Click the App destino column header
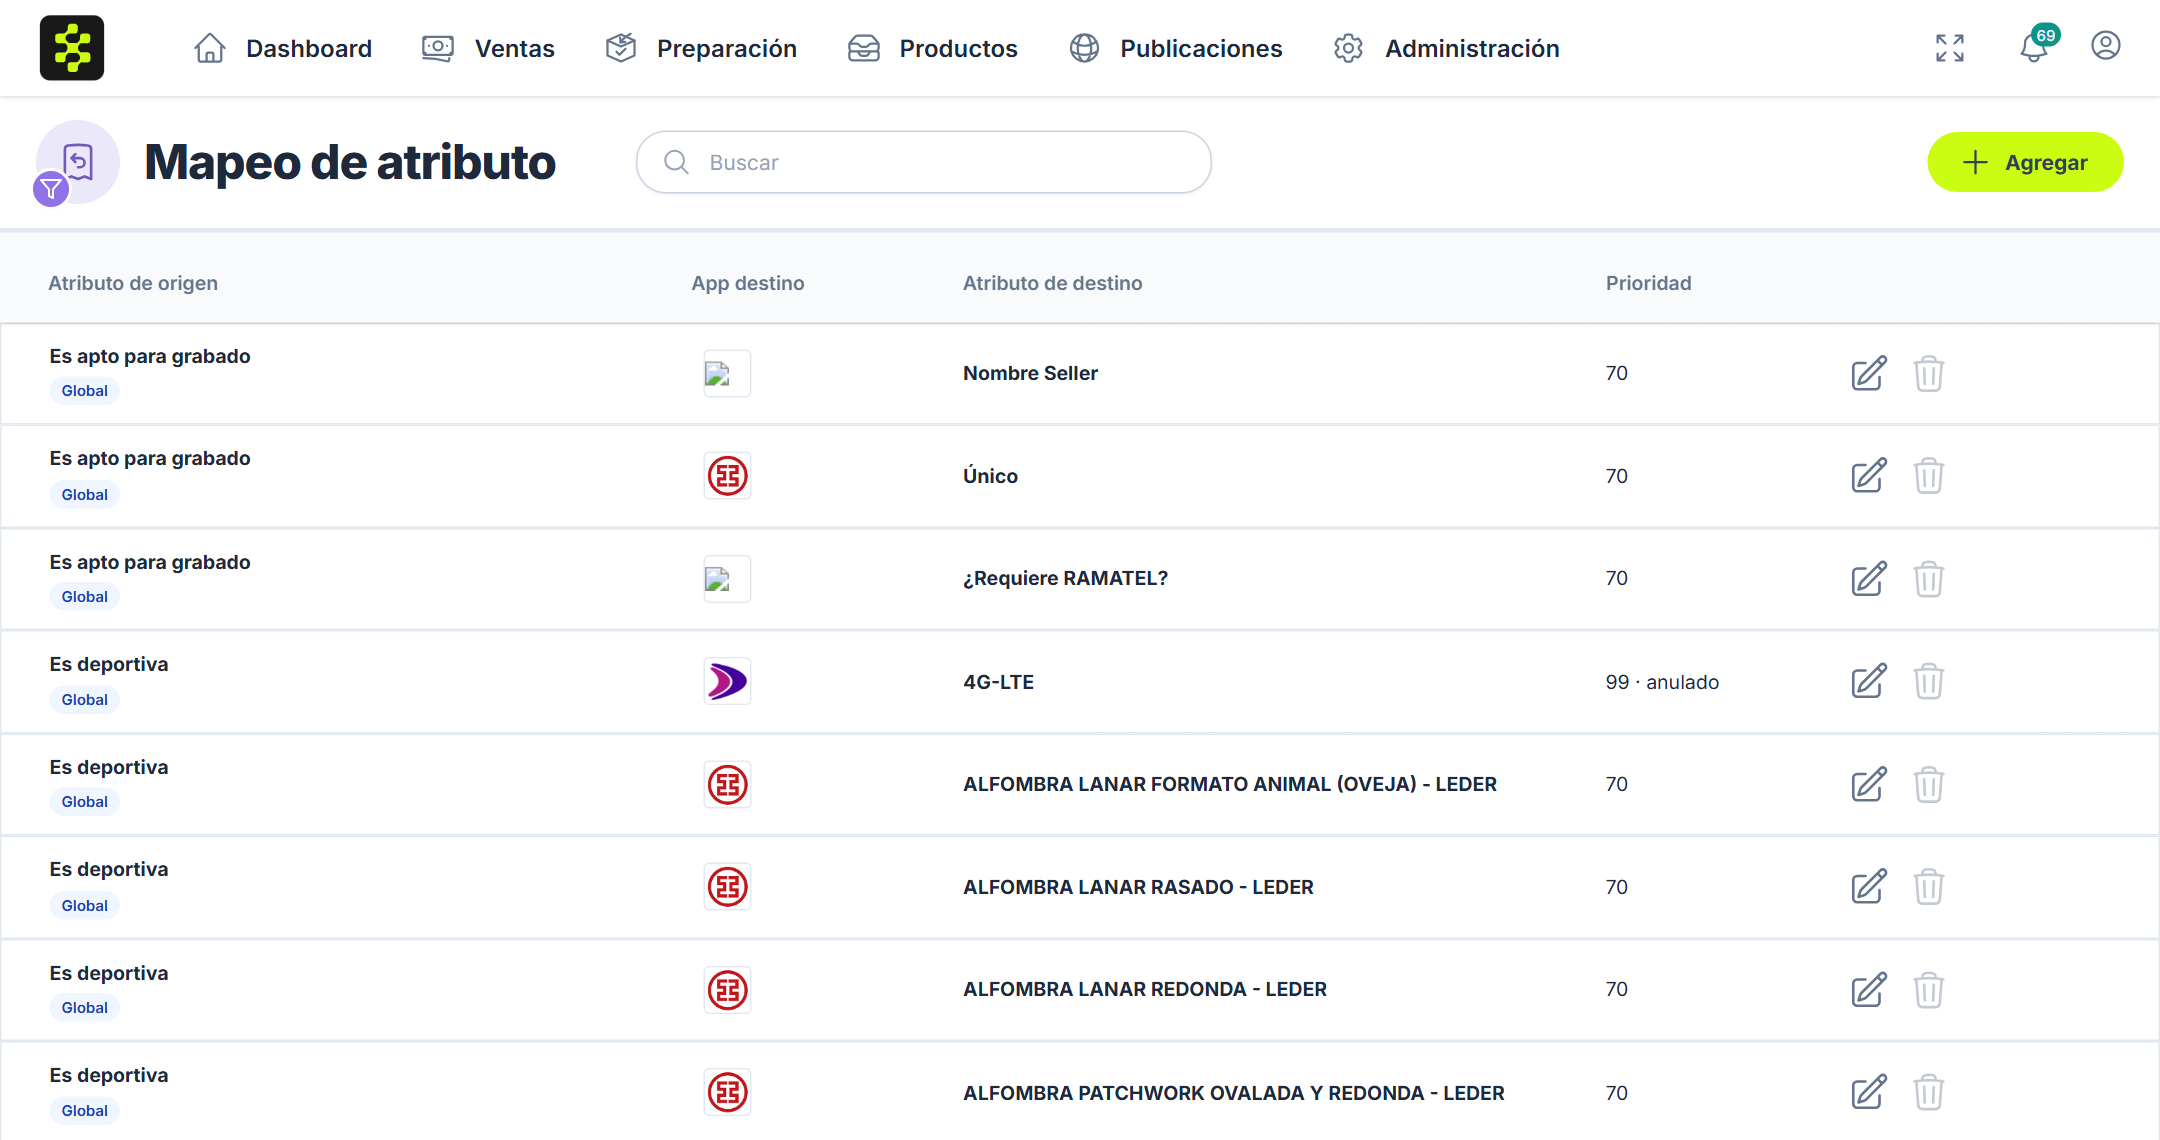Screen dimensions: 2160x1140 coord(748,283)
